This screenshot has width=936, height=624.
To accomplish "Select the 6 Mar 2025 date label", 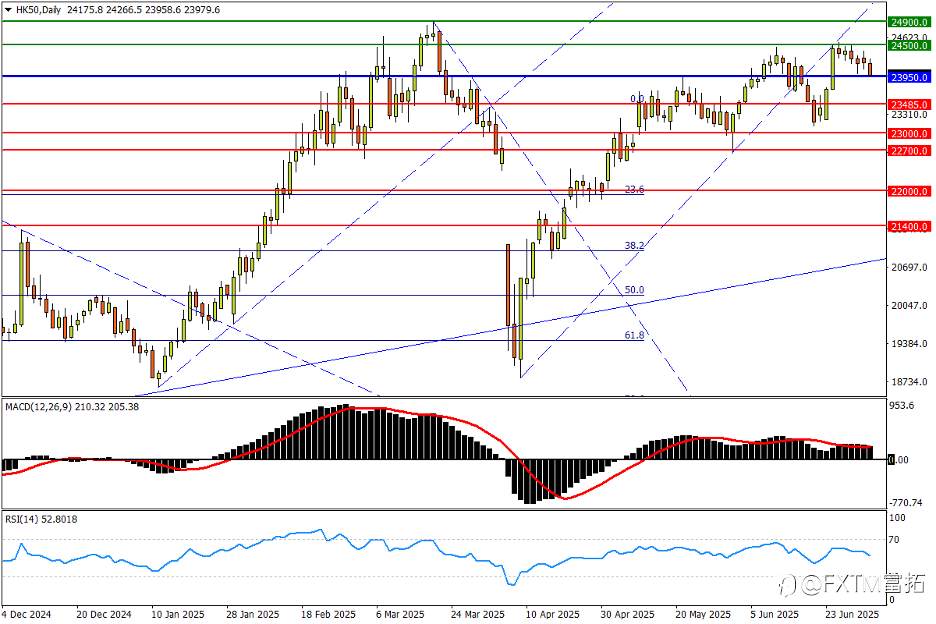I will pyautogui.click(x=400, y=614).
